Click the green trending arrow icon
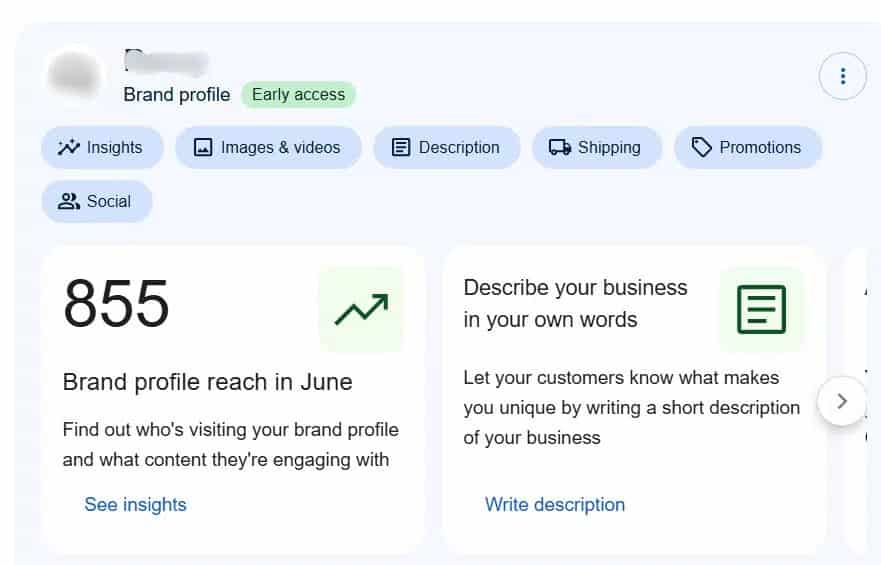The image size is (881, 565). click(x=361, y=309)
